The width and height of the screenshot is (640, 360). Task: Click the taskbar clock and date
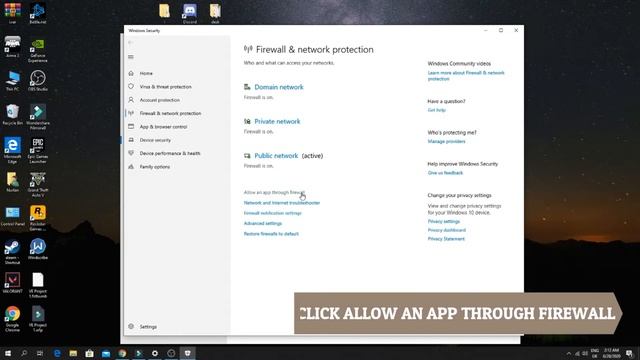click(x=611, y=353)
